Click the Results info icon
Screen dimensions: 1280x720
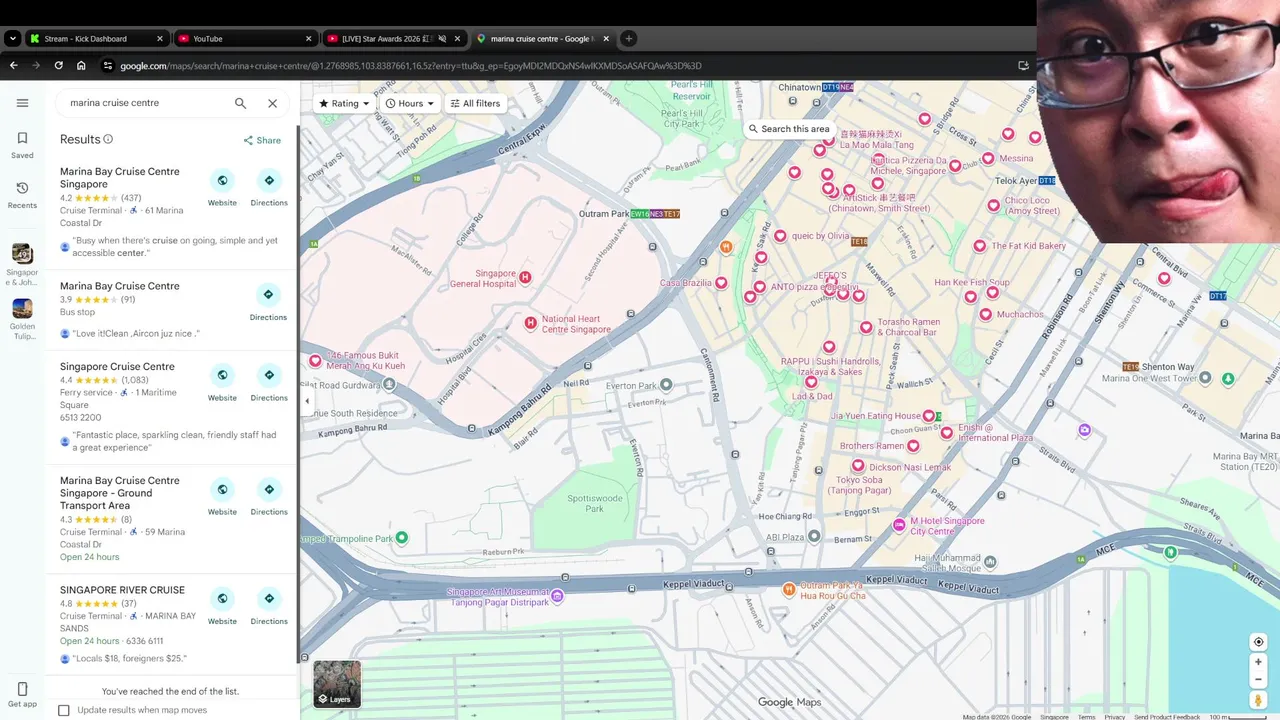pos(108,139)
